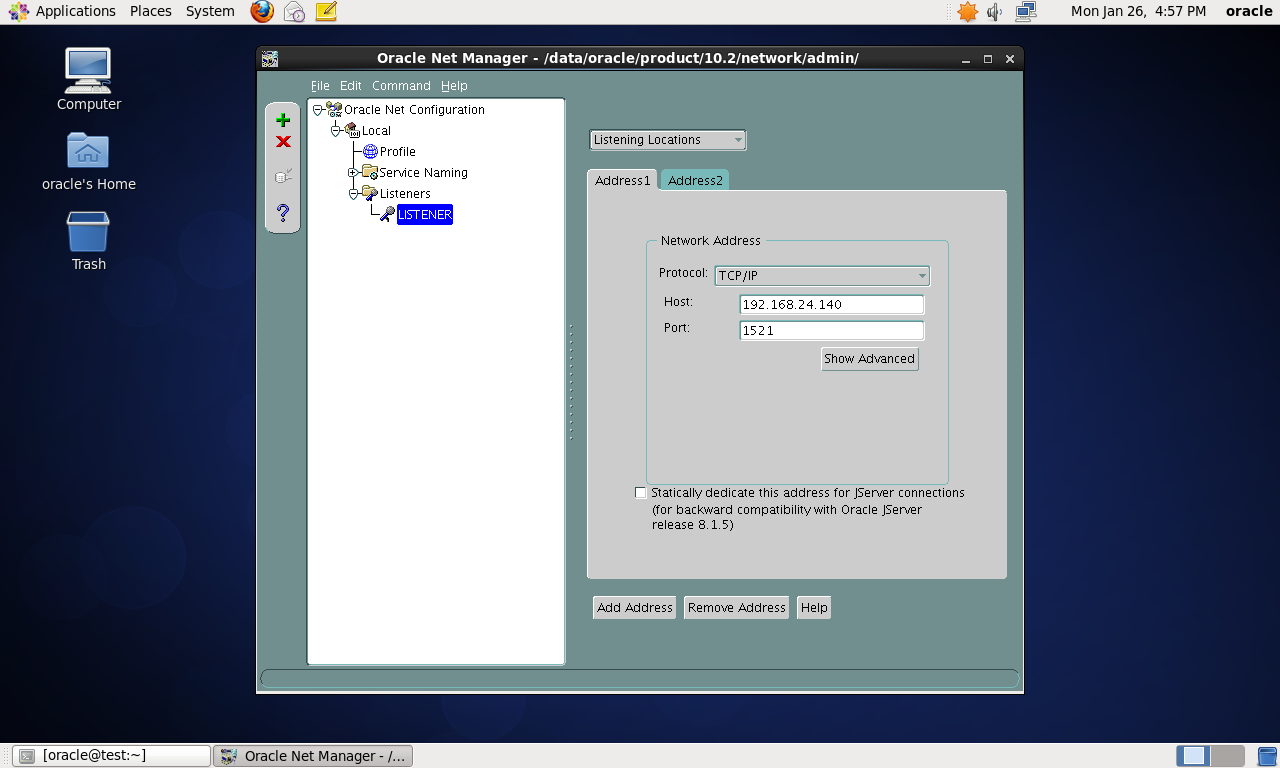Open the Command menu
Viewport: 1280px width, 768px height.
pyautogui.click(x=401, y=86)
